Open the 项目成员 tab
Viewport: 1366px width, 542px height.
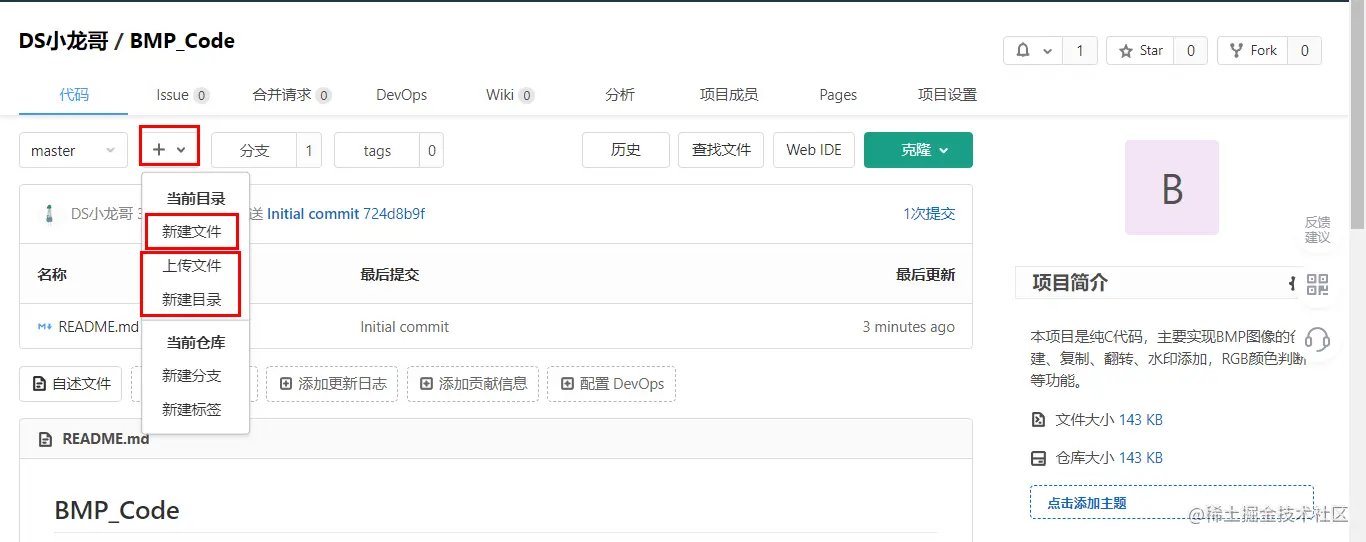tap(729, 95)
